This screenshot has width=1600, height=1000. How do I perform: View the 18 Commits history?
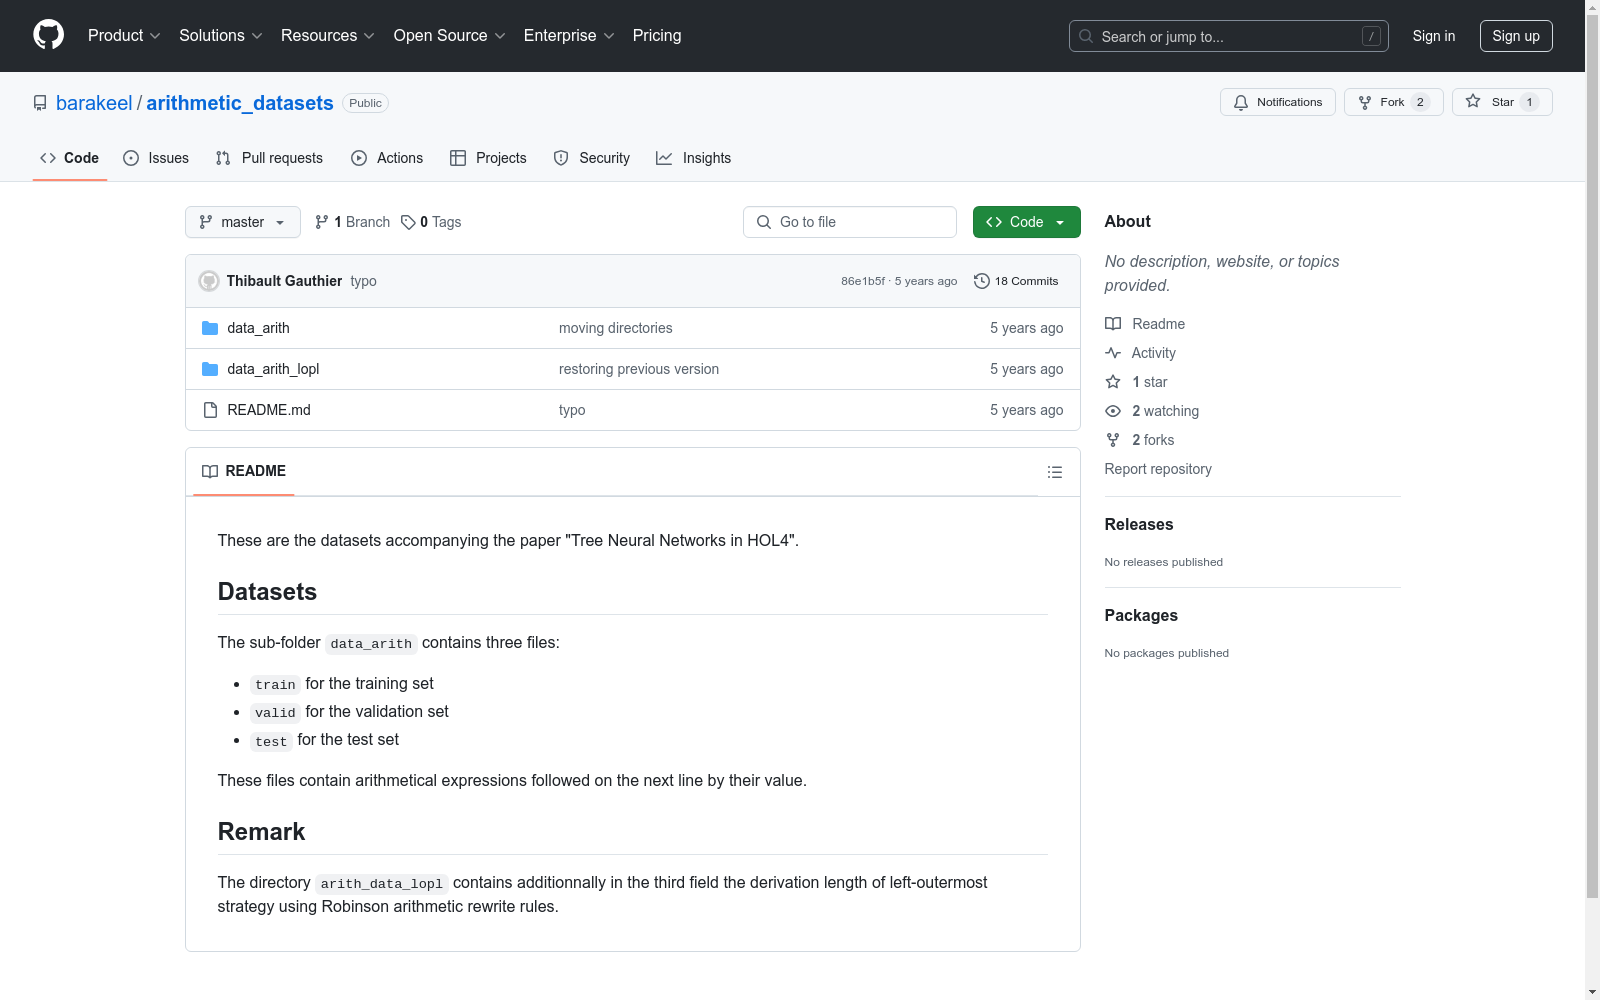[1016, 281]
